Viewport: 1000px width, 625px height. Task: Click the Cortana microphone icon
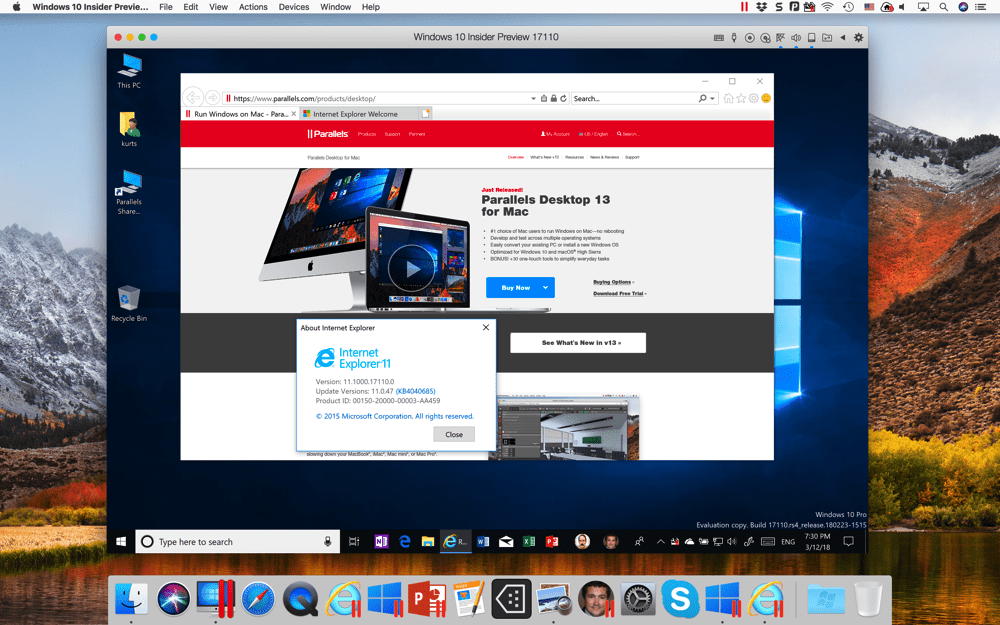coord(327,541)
